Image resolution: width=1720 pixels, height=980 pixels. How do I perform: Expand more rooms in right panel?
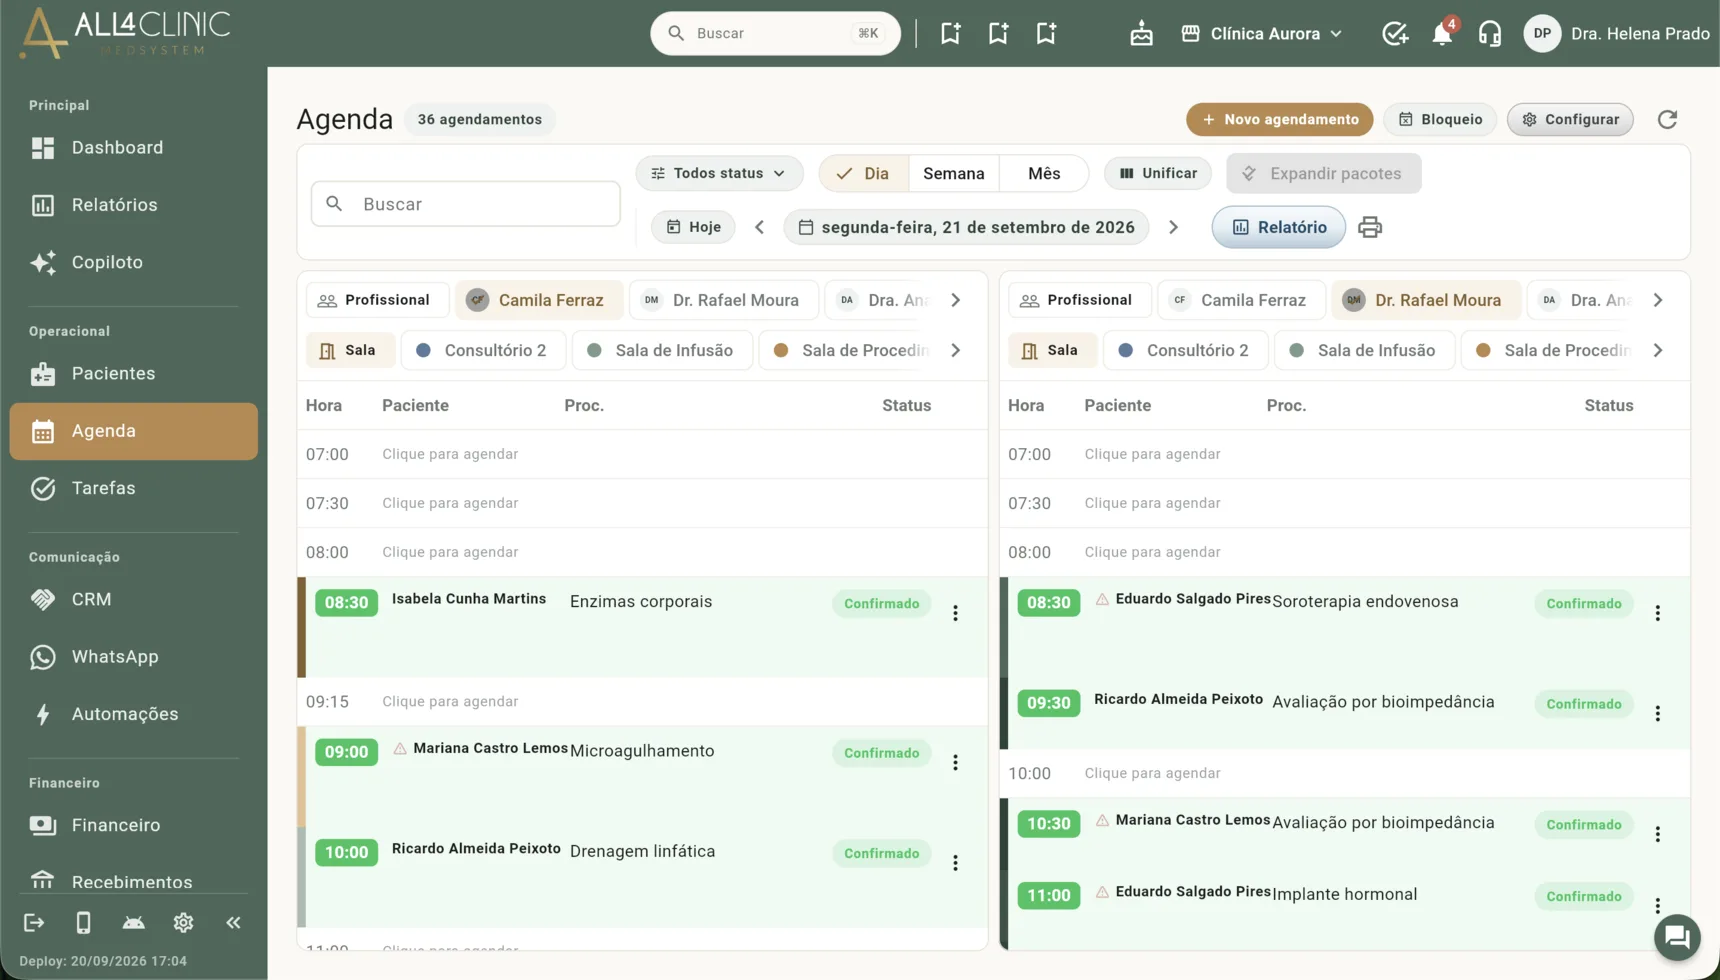click(1657, 350)
